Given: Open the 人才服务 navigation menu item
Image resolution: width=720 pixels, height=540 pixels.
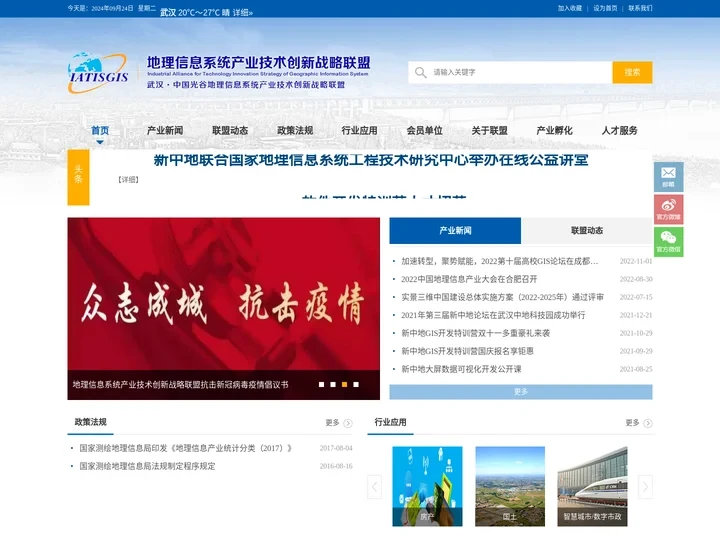Looking at the screenshot, I should coord(619,130).
